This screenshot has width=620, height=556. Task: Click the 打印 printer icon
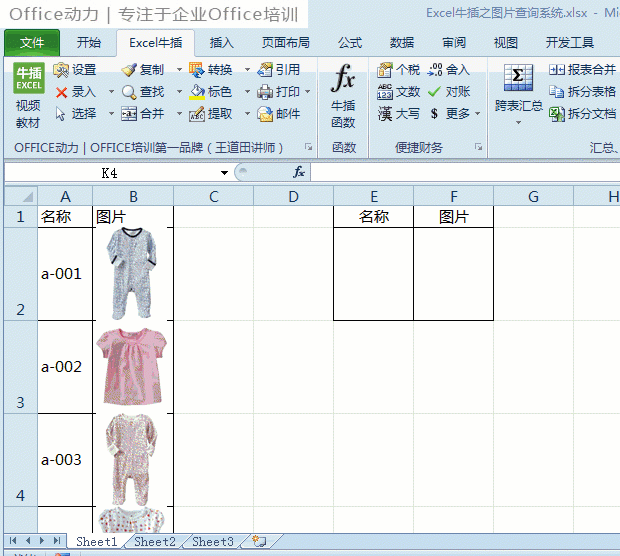pos(265,93)
